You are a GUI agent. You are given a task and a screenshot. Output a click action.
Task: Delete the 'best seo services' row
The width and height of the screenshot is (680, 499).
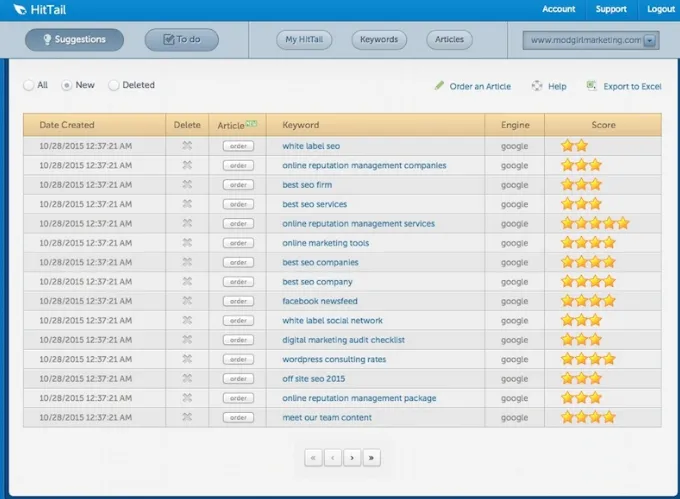187,204
